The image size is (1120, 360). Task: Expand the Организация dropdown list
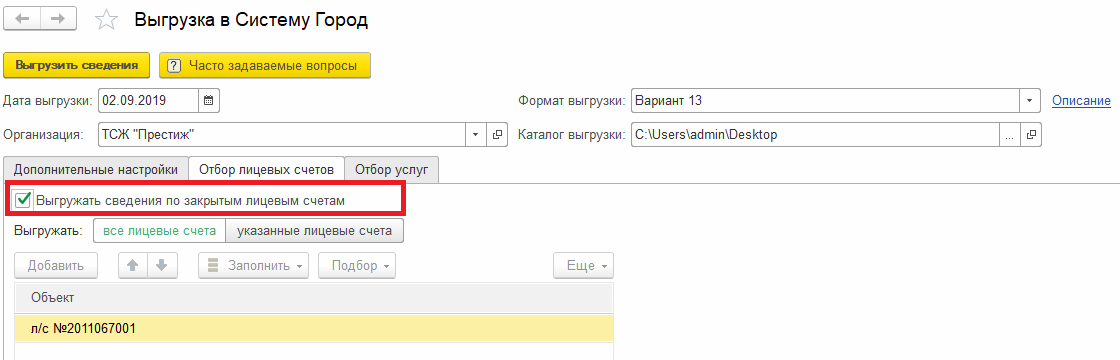coord(476,134)
